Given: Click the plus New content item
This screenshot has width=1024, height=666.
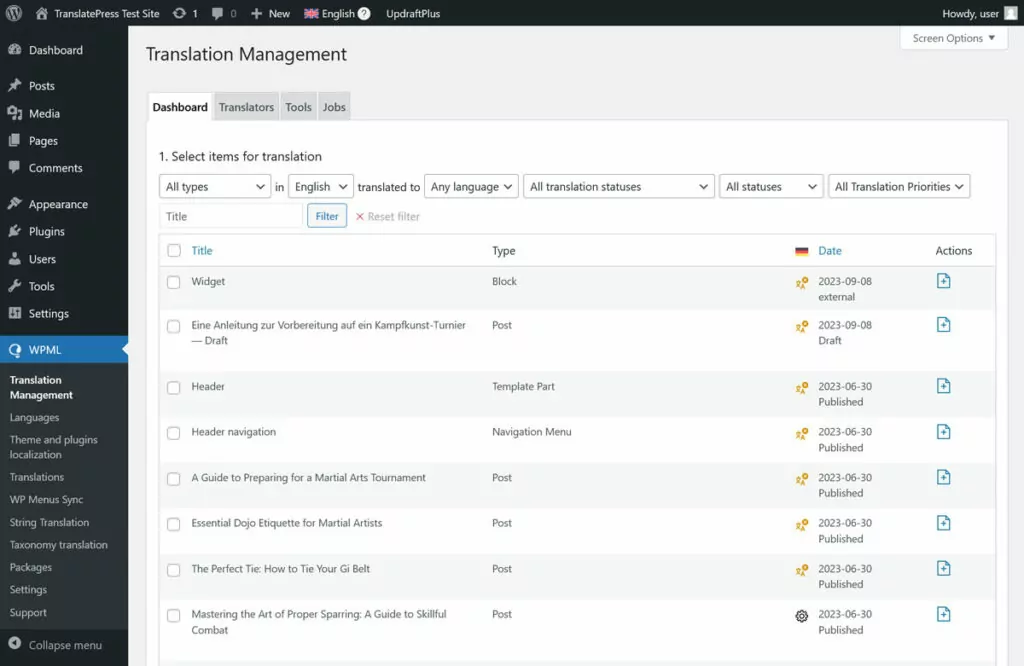Looking at the screenshot, I should pyautogui.click(x=270, y=13).
